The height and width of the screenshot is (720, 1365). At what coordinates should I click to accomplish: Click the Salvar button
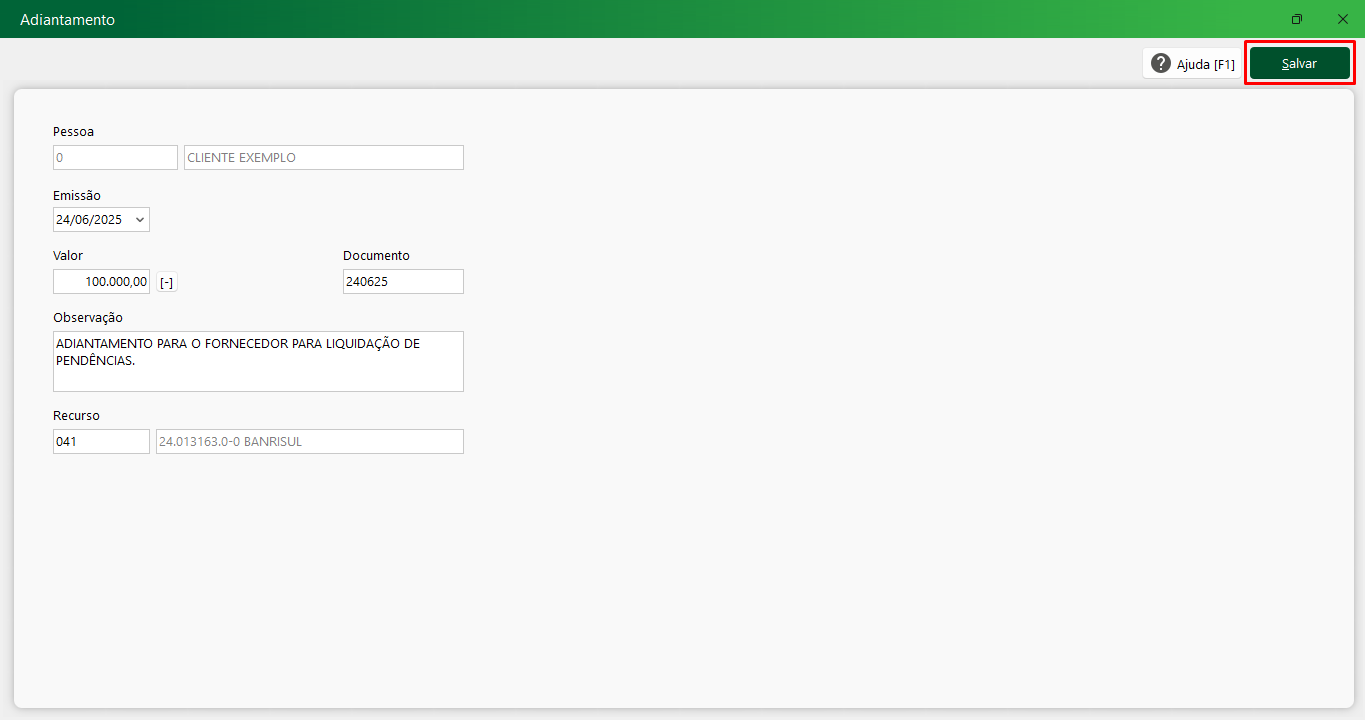point(1299,63)
